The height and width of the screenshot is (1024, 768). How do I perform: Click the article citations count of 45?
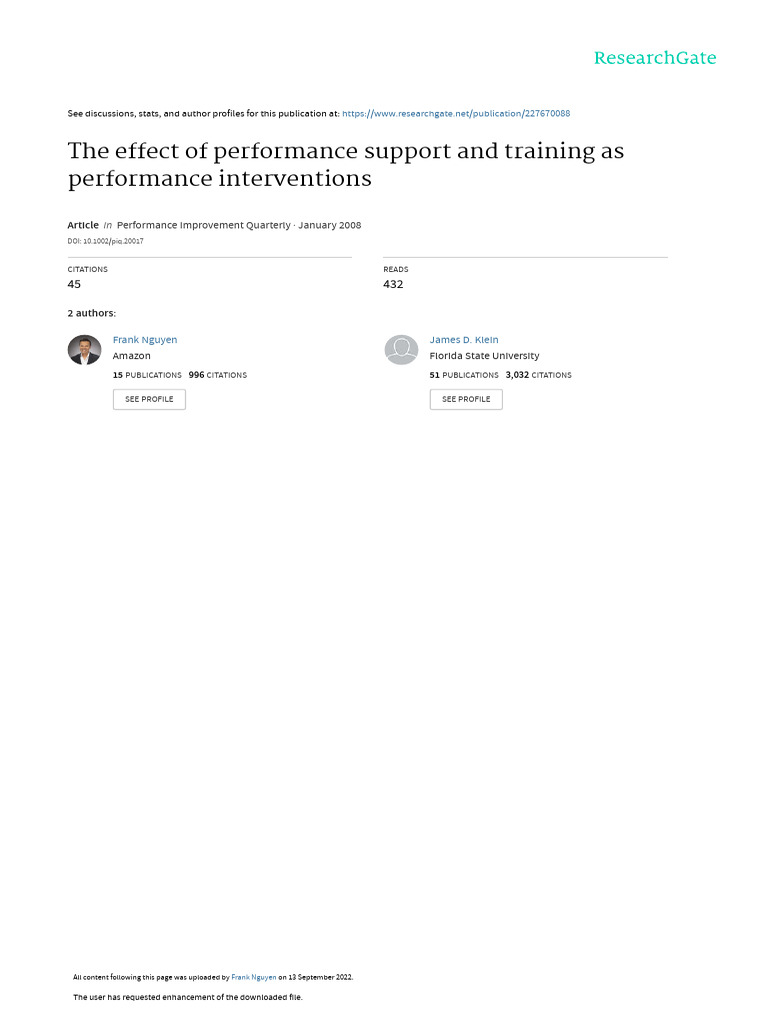[x=74, y=284]
